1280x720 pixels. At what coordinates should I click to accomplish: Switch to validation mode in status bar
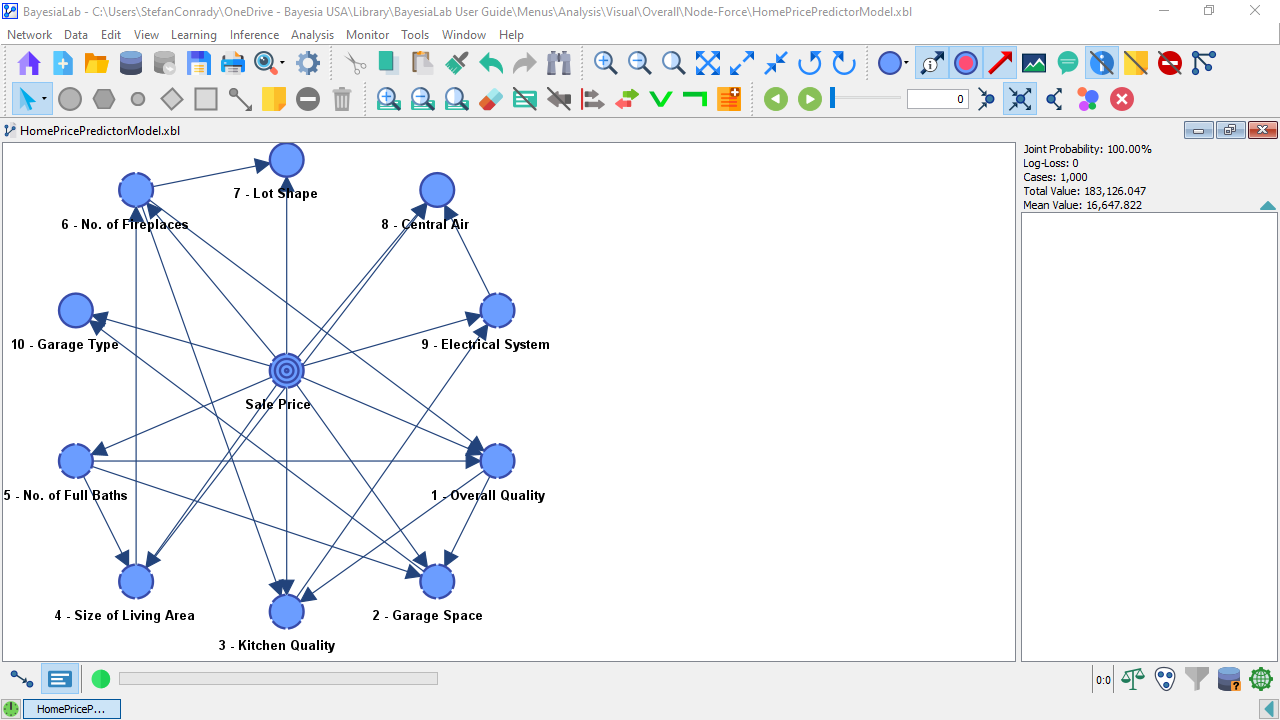(60, 680)
